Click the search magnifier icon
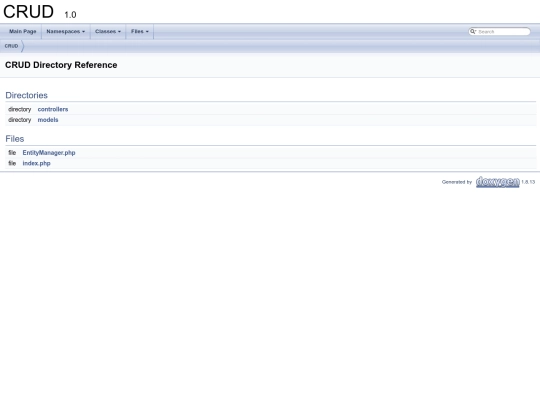 tap(473, 31)
